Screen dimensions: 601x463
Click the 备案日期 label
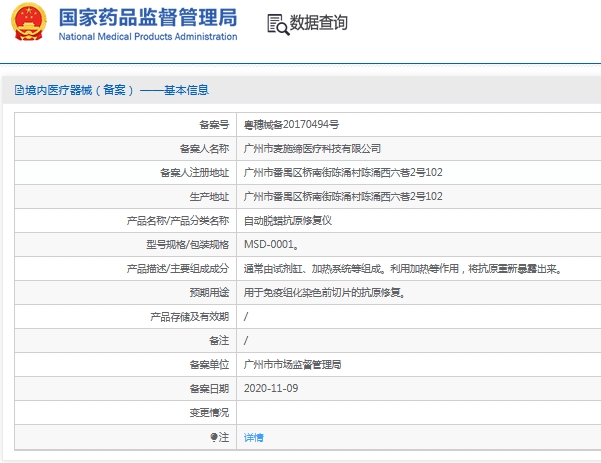pos(209,389)
